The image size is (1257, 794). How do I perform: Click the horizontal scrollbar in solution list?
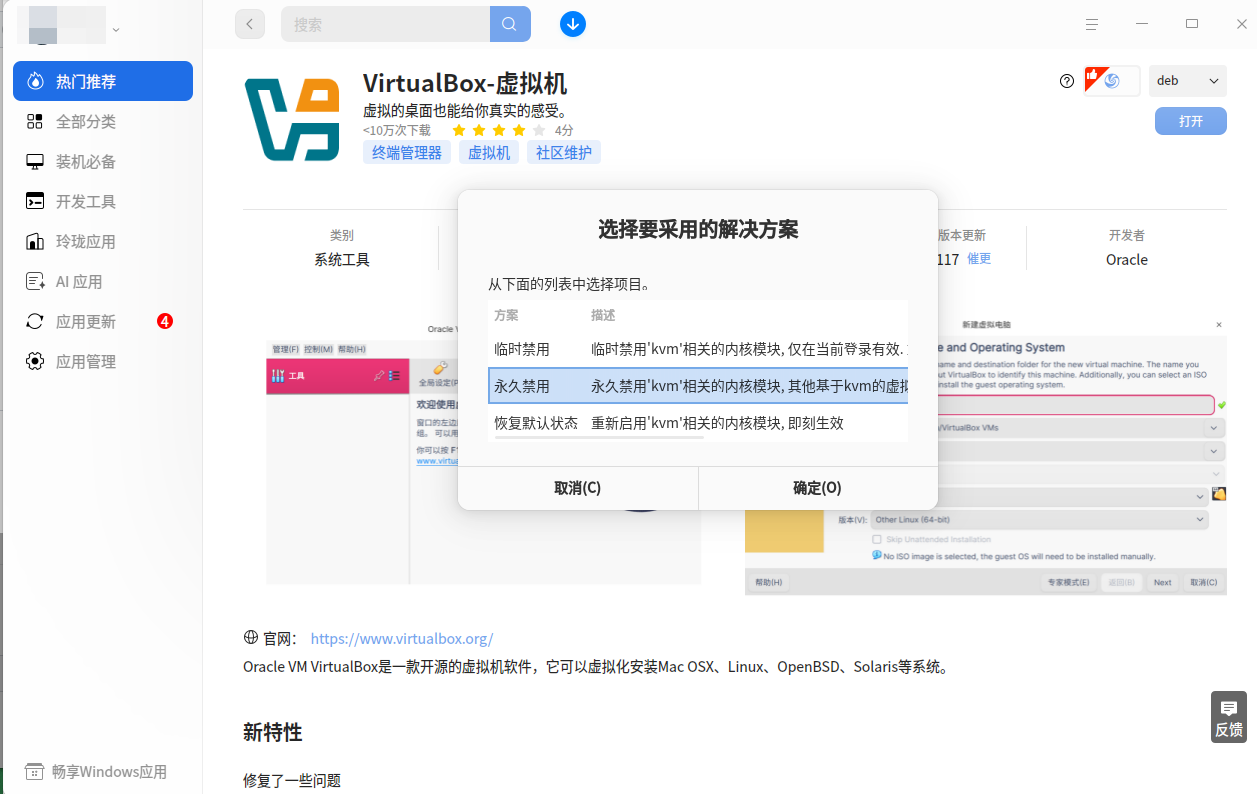pos(597,437)
